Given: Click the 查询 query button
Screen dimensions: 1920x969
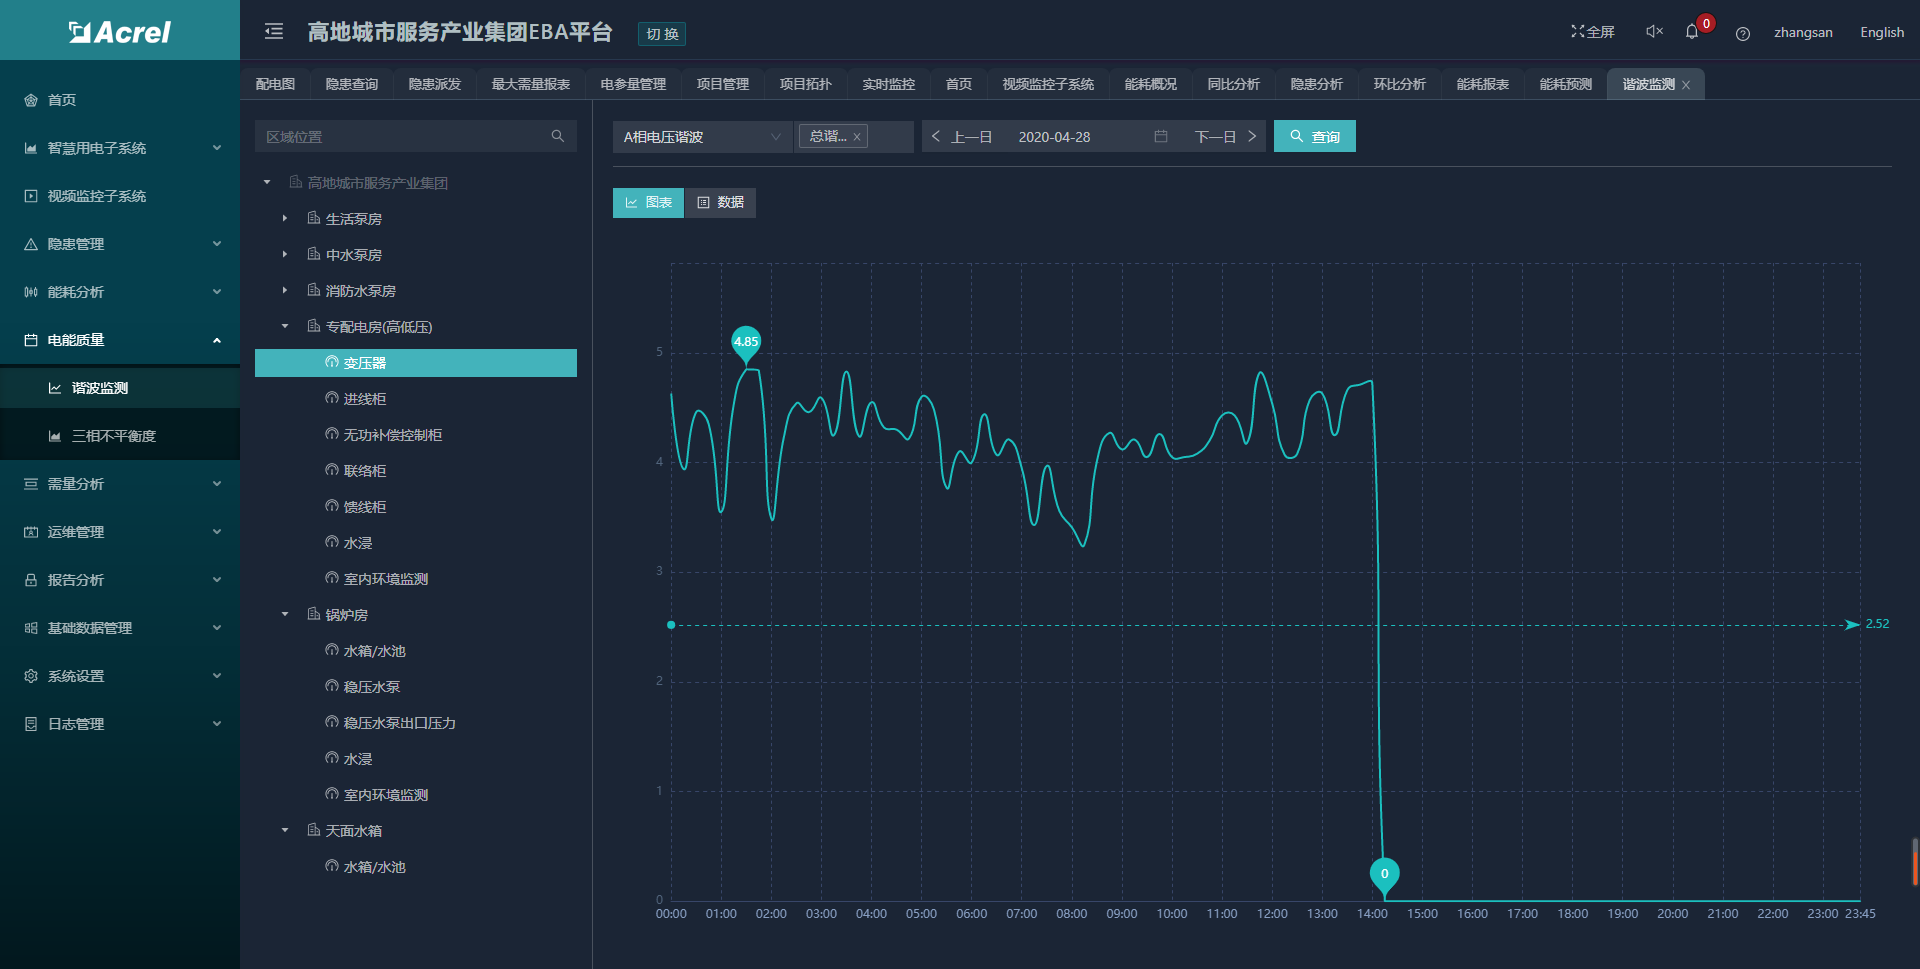Looking at the screenshot, I should click(x=1314, y=137).
